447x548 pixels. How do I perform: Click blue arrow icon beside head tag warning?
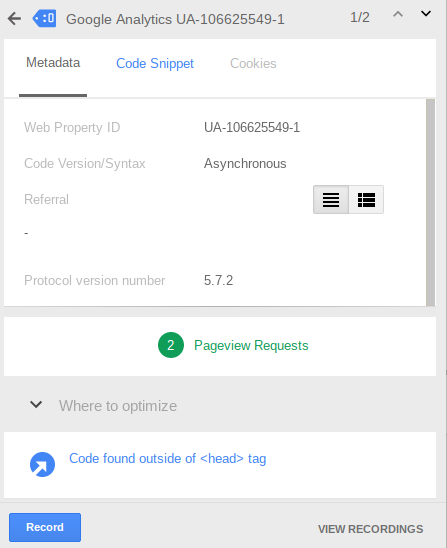tap(42, 464)
